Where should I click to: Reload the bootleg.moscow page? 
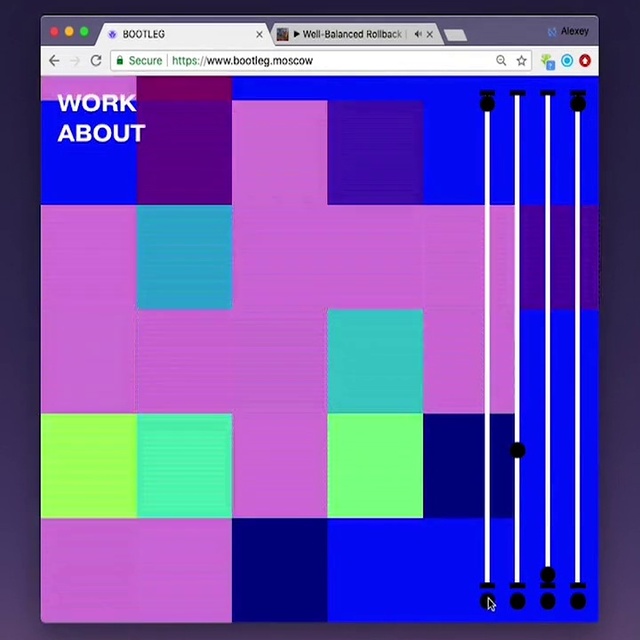pyautogui.click(x=96, y=61)
